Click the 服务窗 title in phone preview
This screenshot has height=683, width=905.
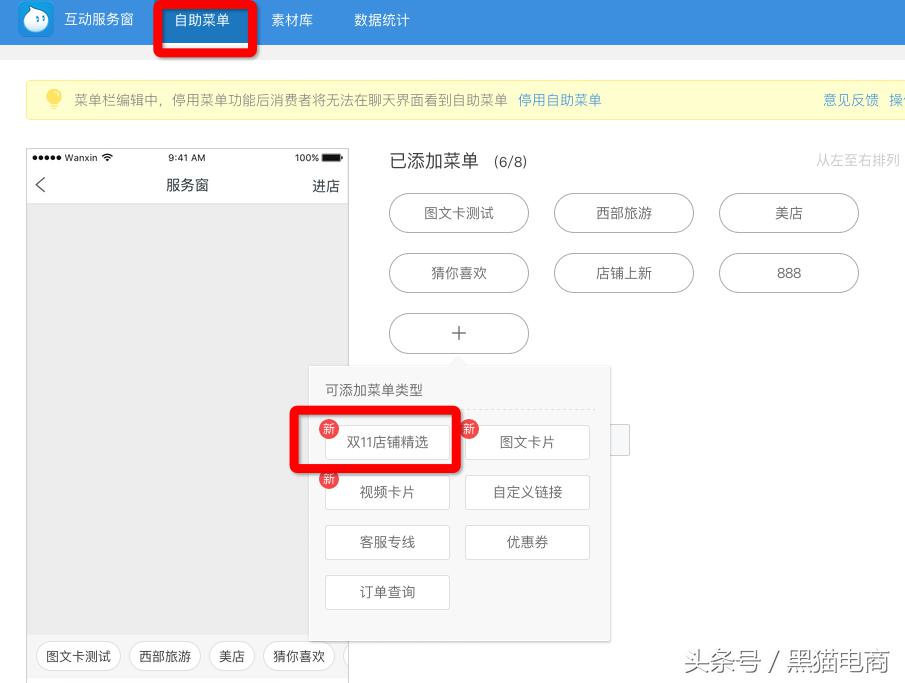[187, 185]
